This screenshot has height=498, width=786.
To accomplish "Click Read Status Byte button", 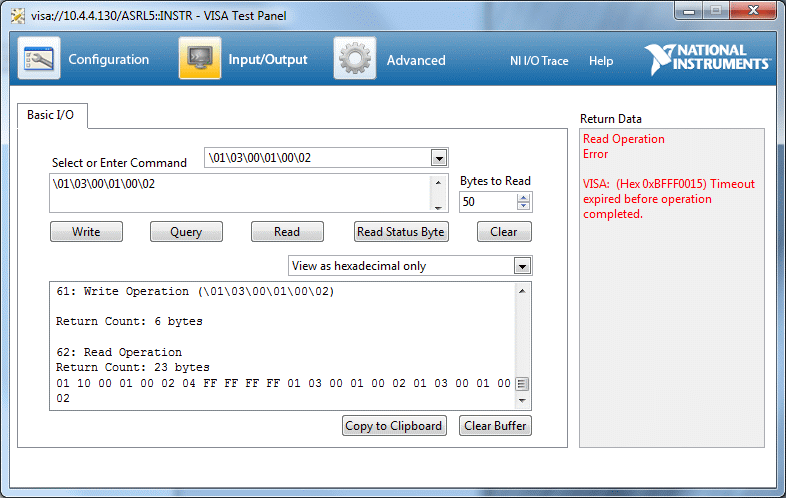I will (401, 232).
